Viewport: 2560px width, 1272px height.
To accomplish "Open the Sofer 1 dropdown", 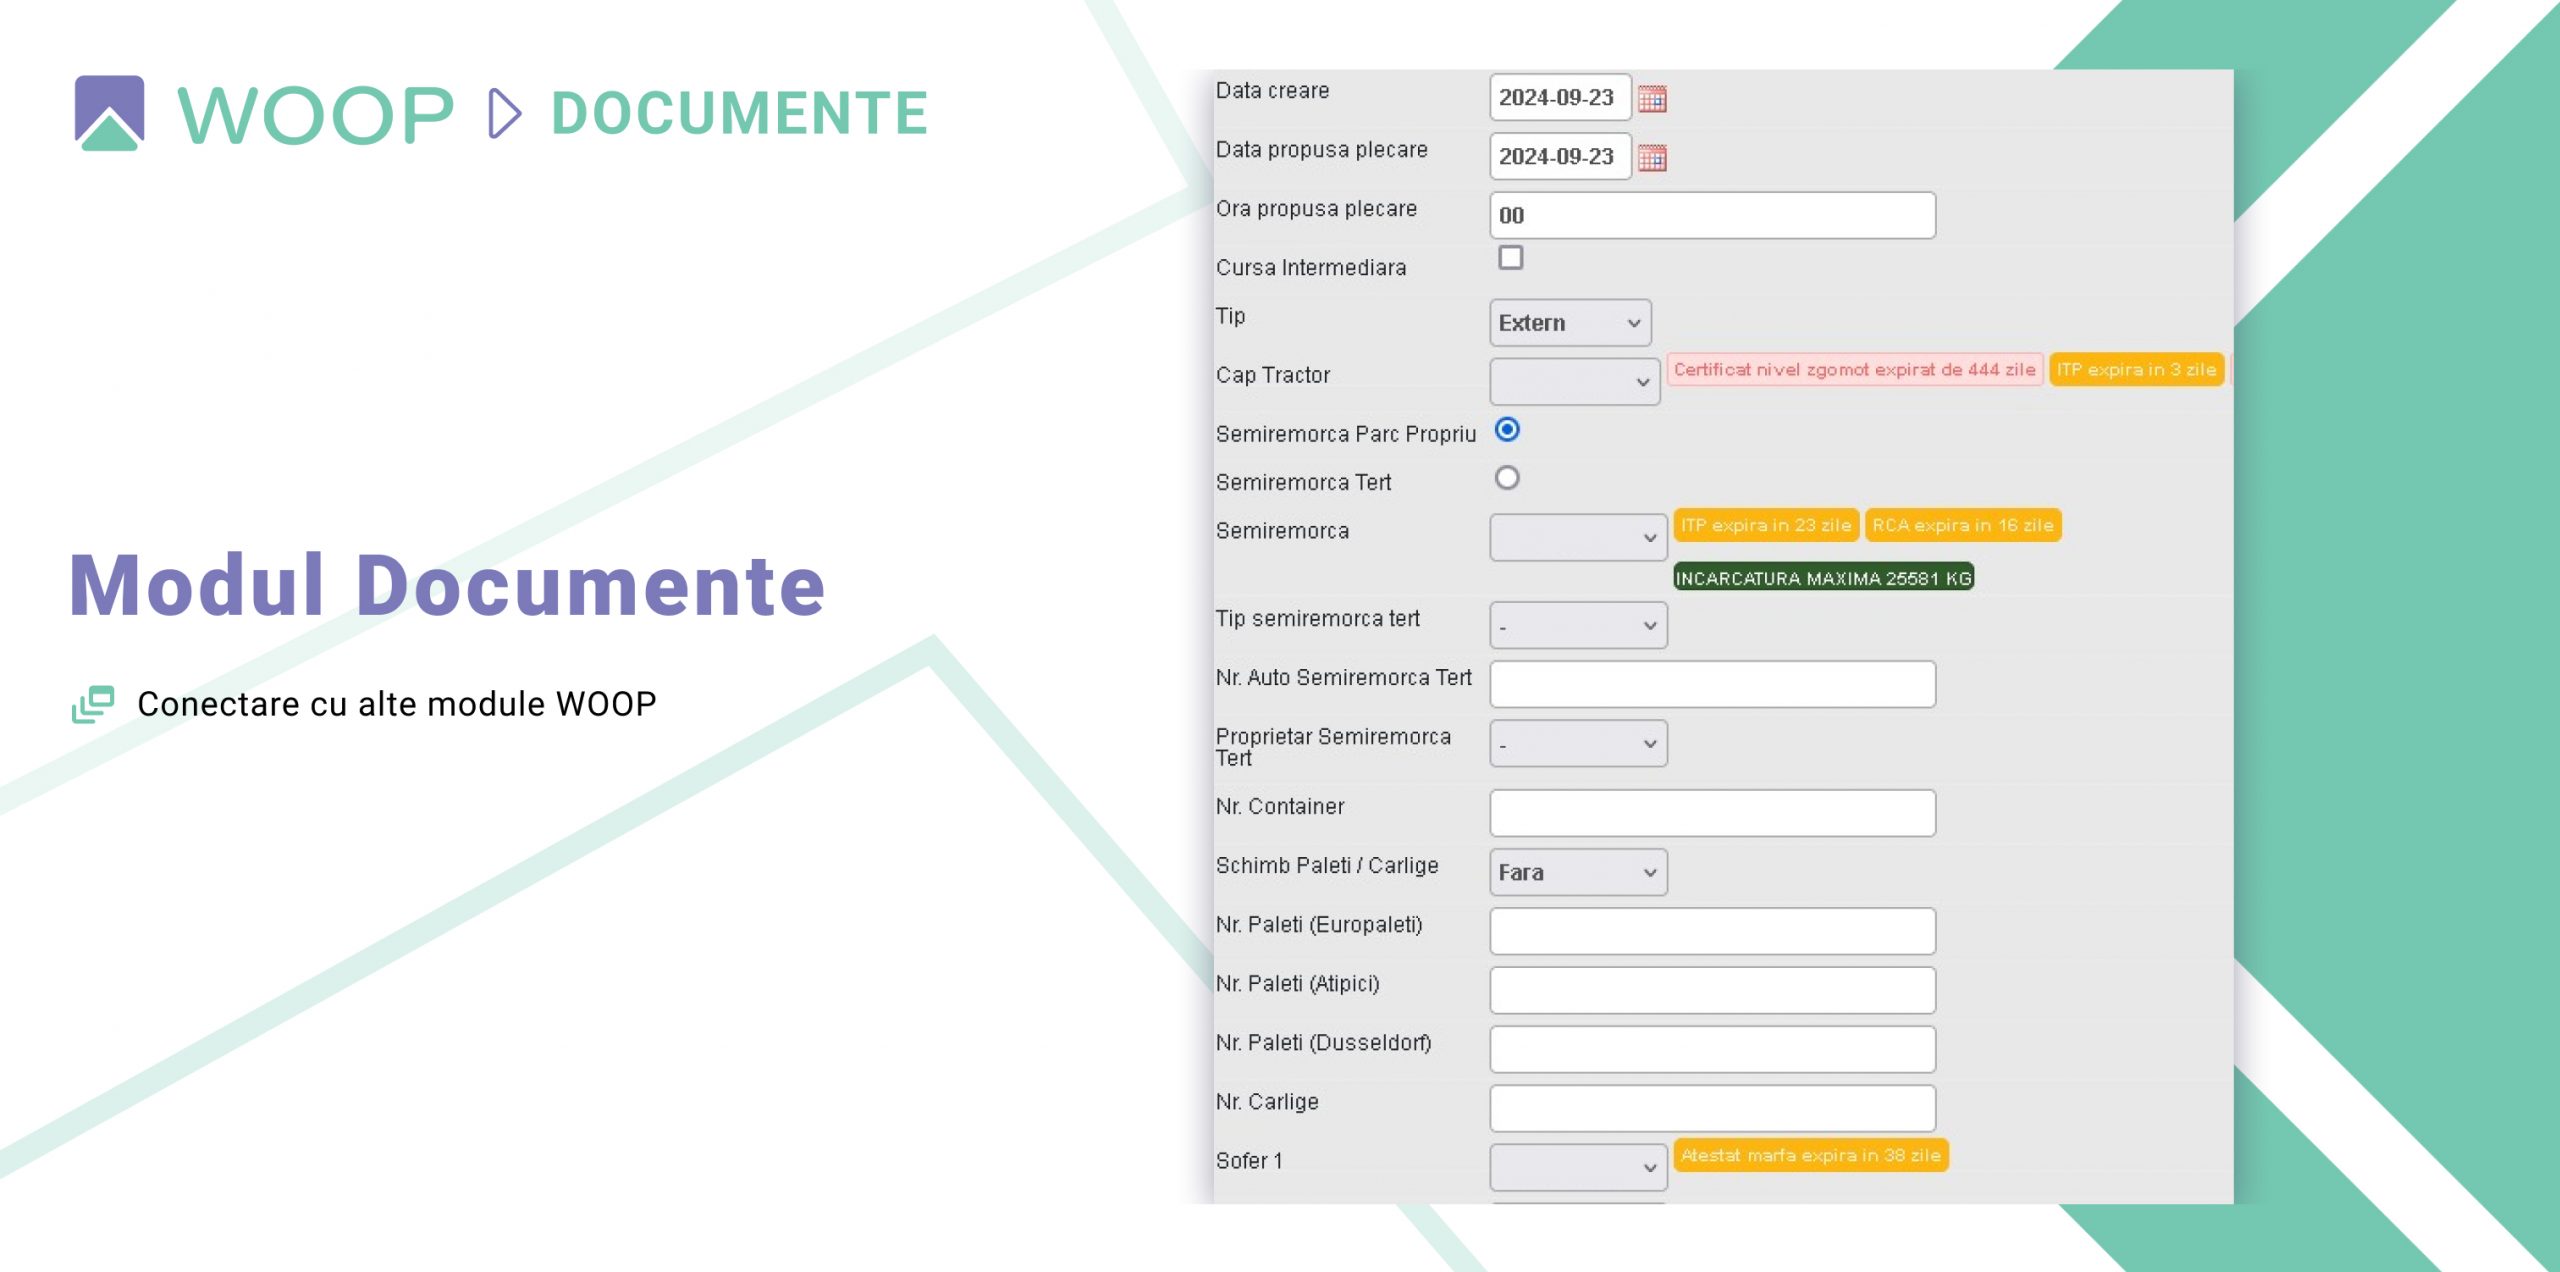I will point(1578,1167).
